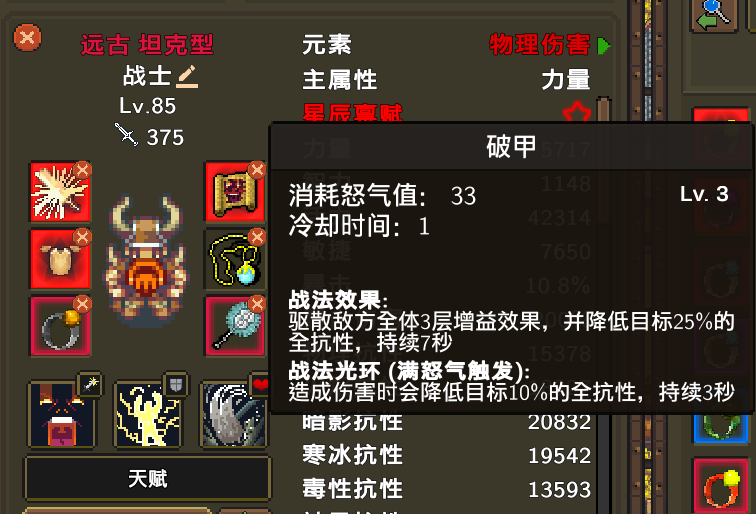The width and height of the screenshot is (756, 514).
Task: Unequip the mace weapon using its X
Action: tap(256, 304)
